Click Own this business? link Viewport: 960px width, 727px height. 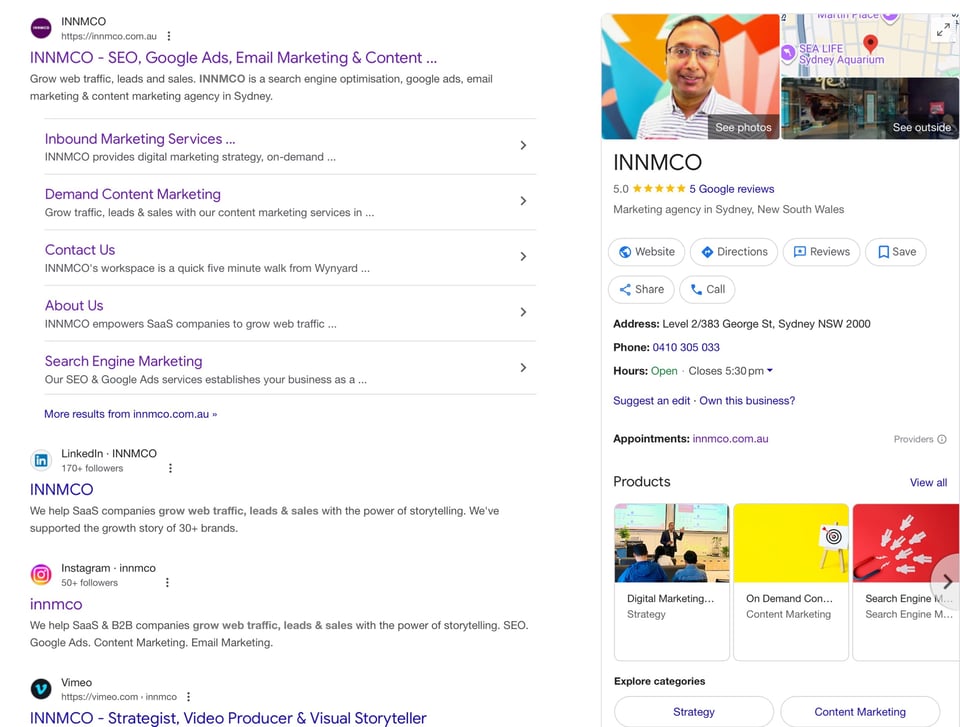[x=747, y=401]
